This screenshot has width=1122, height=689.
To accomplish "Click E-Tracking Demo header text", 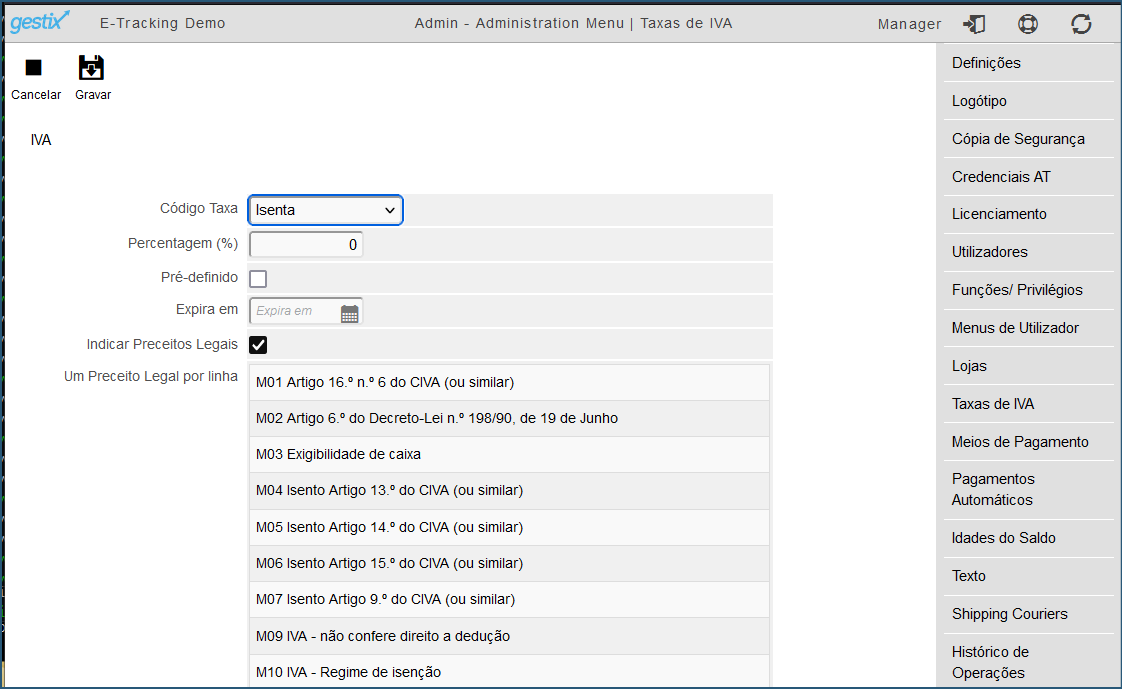I will (162, 23).
